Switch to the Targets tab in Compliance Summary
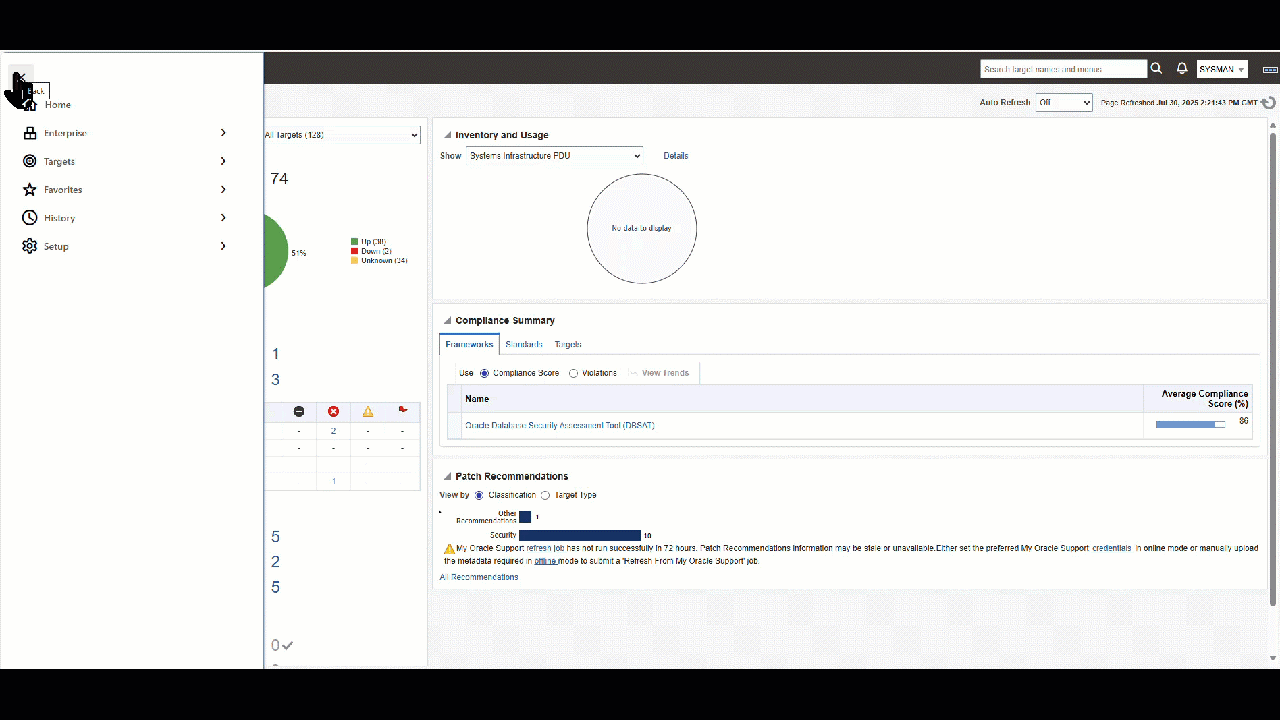This screenshot has width=1280, height=720. click(x=568, y=344)
